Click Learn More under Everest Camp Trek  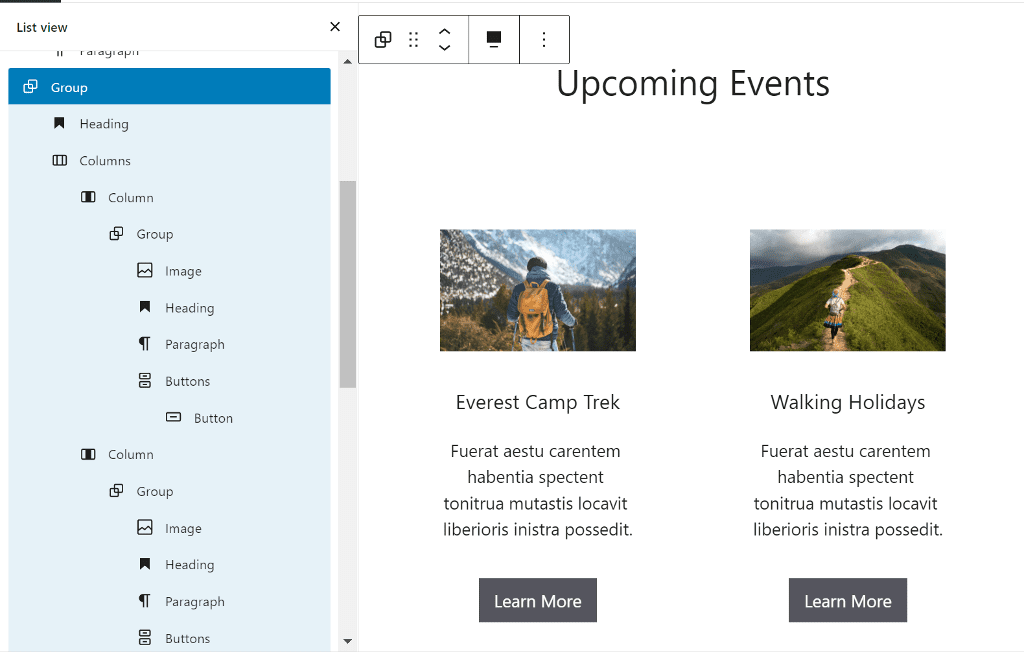click(x=537, y=601)
